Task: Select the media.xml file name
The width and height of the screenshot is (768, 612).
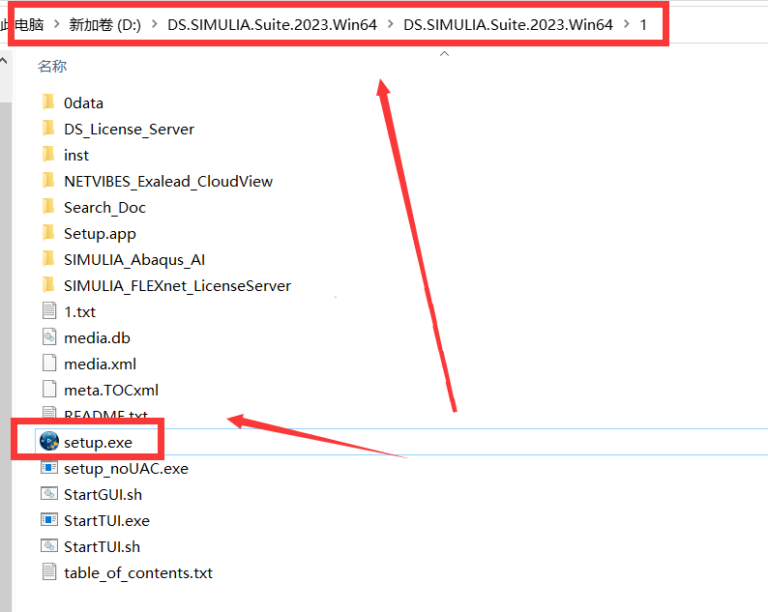Action: 100,364
